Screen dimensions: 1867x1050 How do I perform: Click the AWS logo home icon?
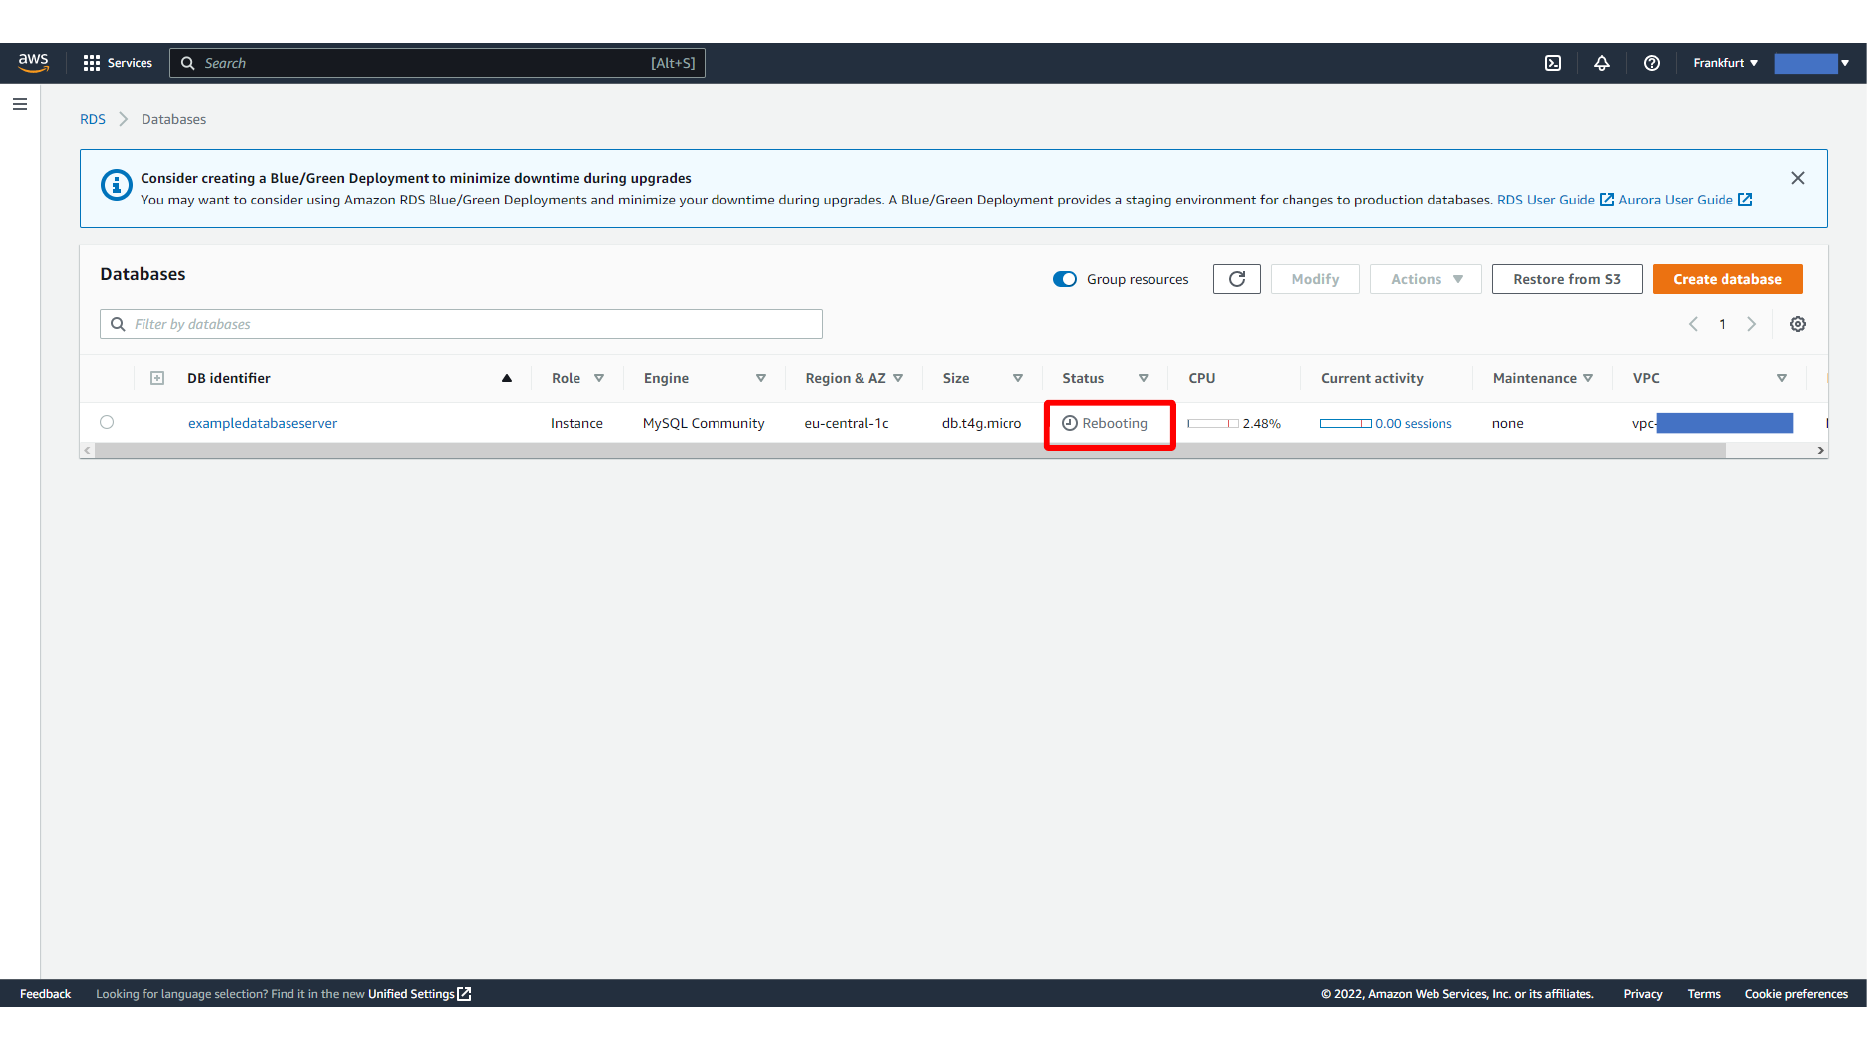coord(33,62)
